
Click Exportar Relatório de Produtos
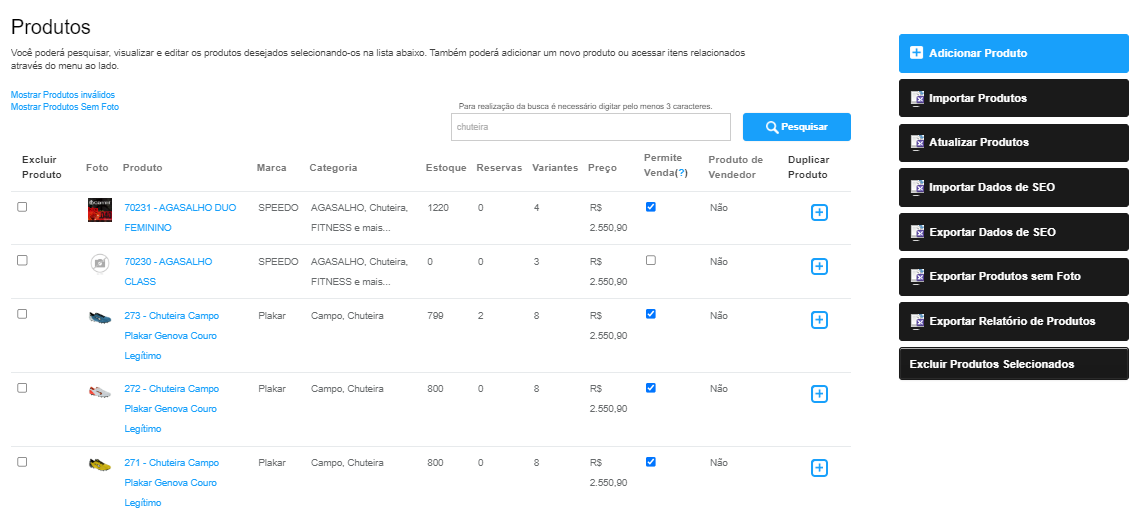pos(1013,321)
